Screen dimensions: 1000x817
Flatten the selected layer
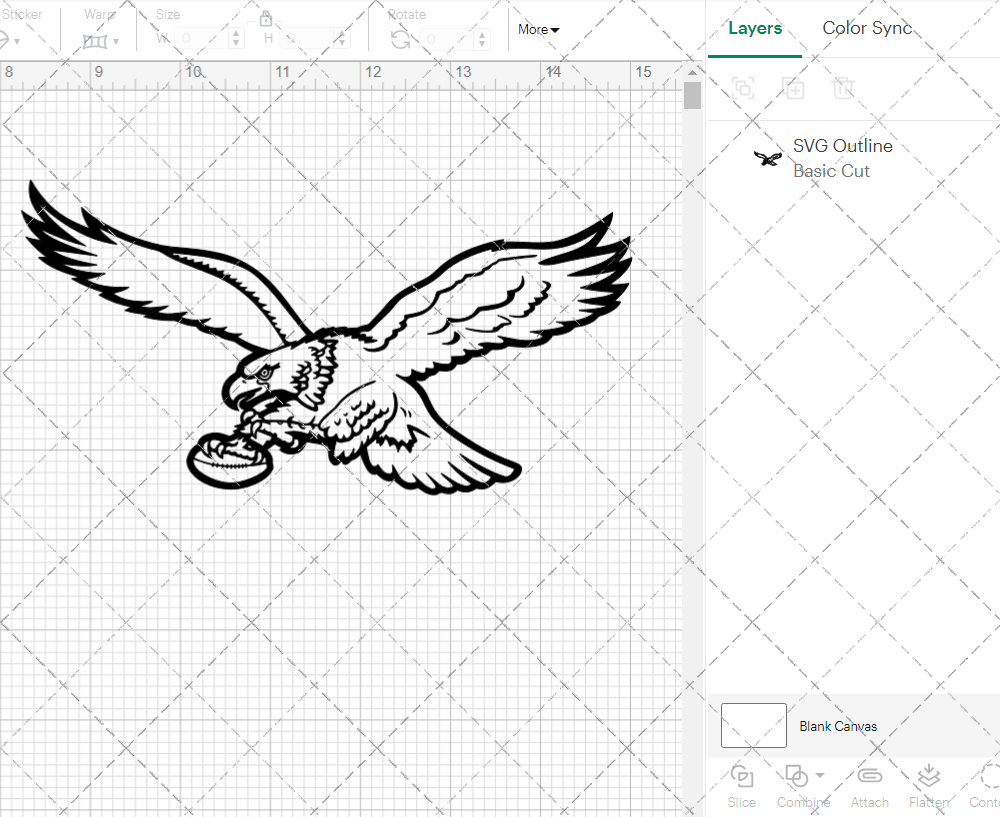click(928, 786)
